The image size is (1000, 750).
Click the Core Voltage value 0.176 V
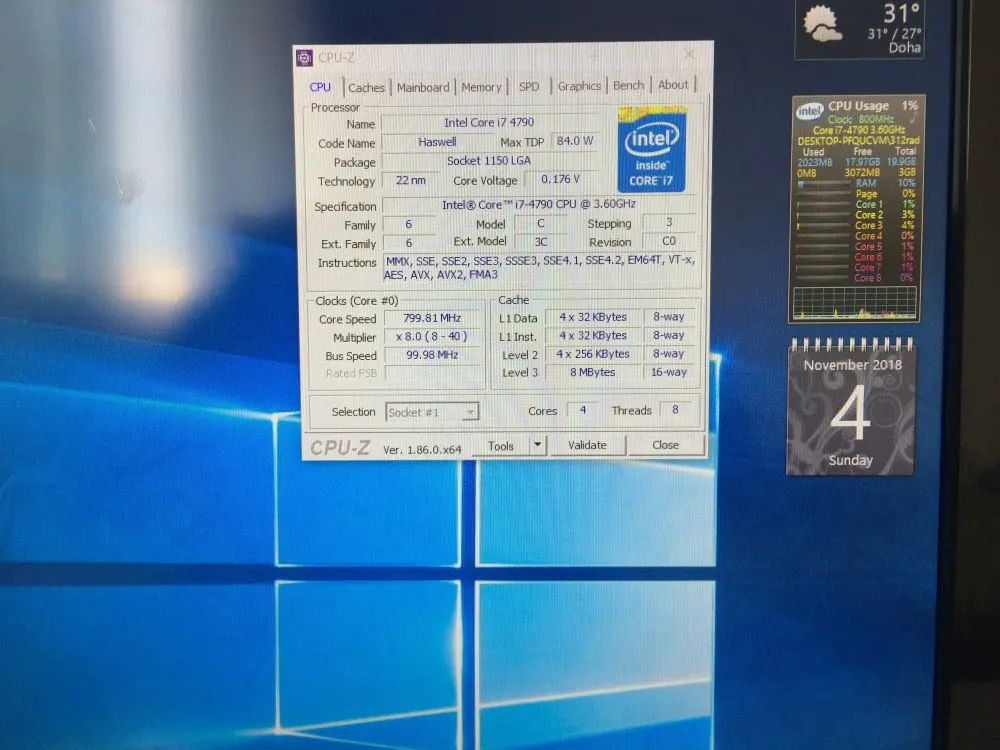[x=560, y=179]
